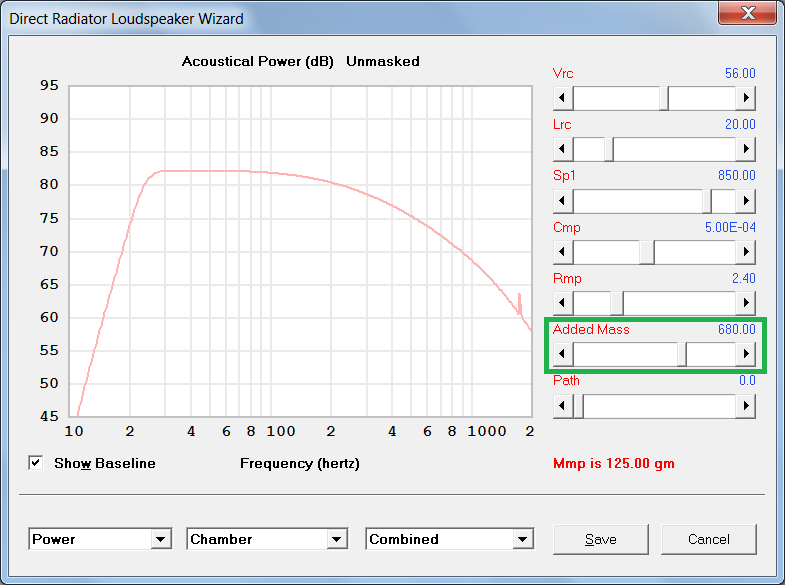Click the right arrow of the Lrc slider
The height and width of the screenshot is (585, 785).
745,149
